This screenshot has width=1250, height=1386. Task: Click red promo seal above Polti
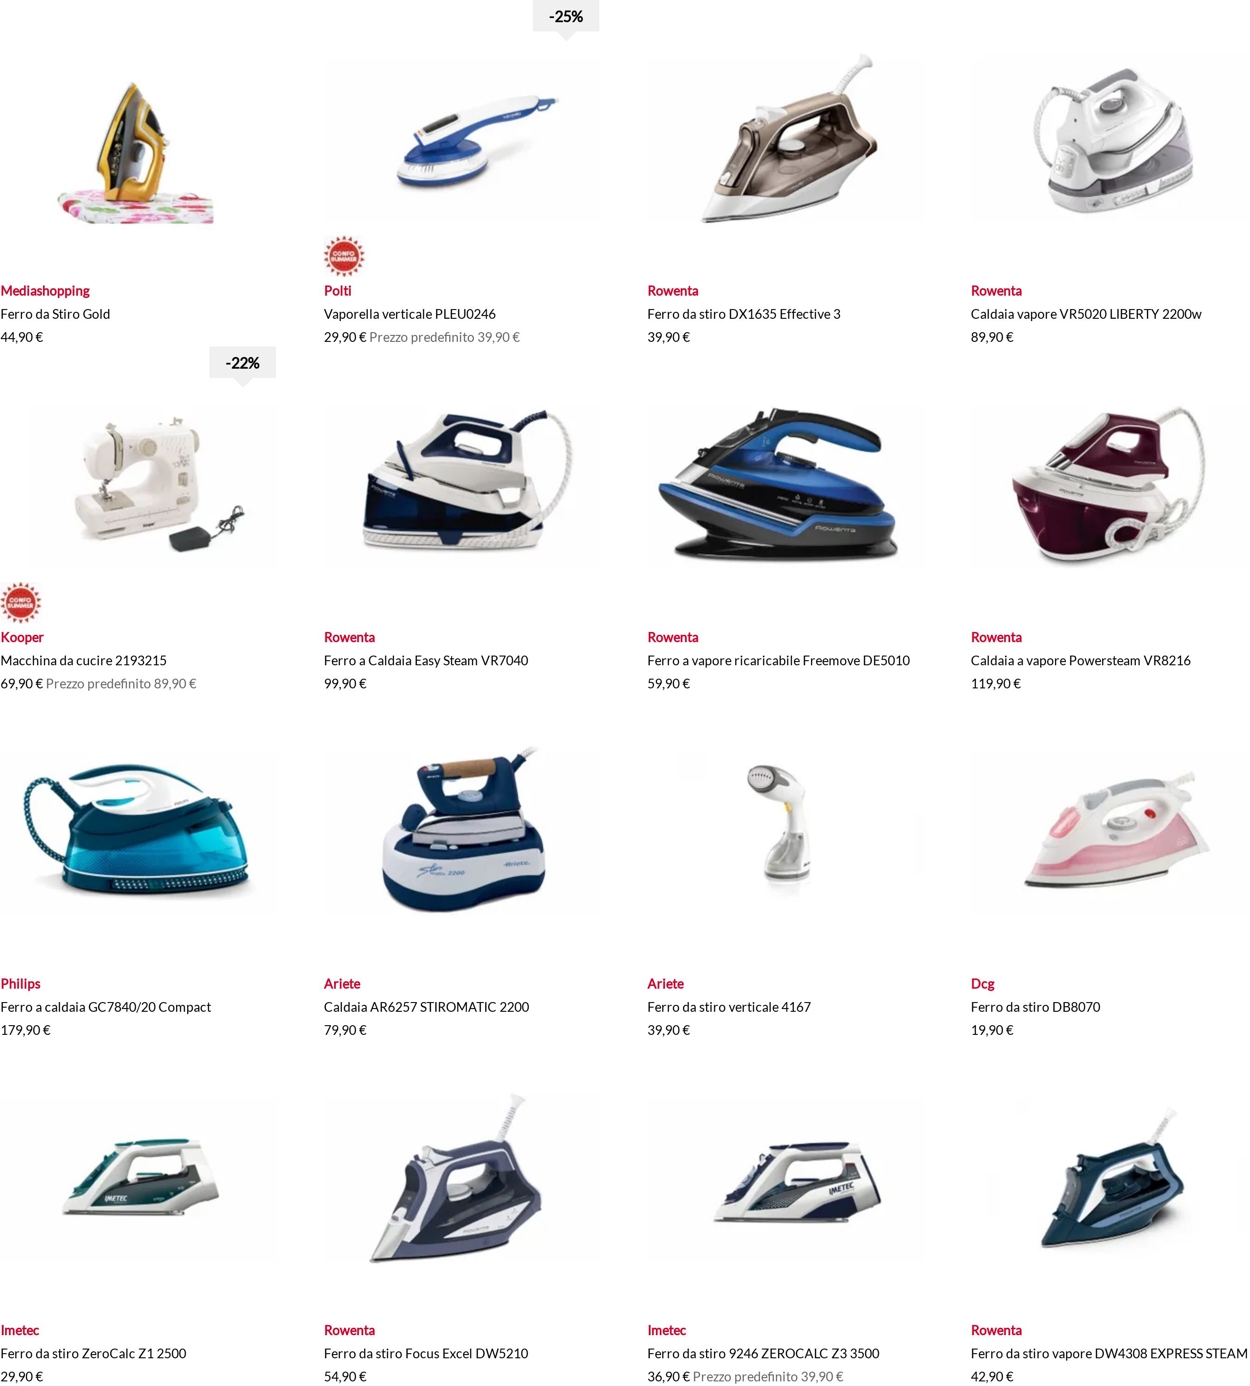click(x=344, y=256)
